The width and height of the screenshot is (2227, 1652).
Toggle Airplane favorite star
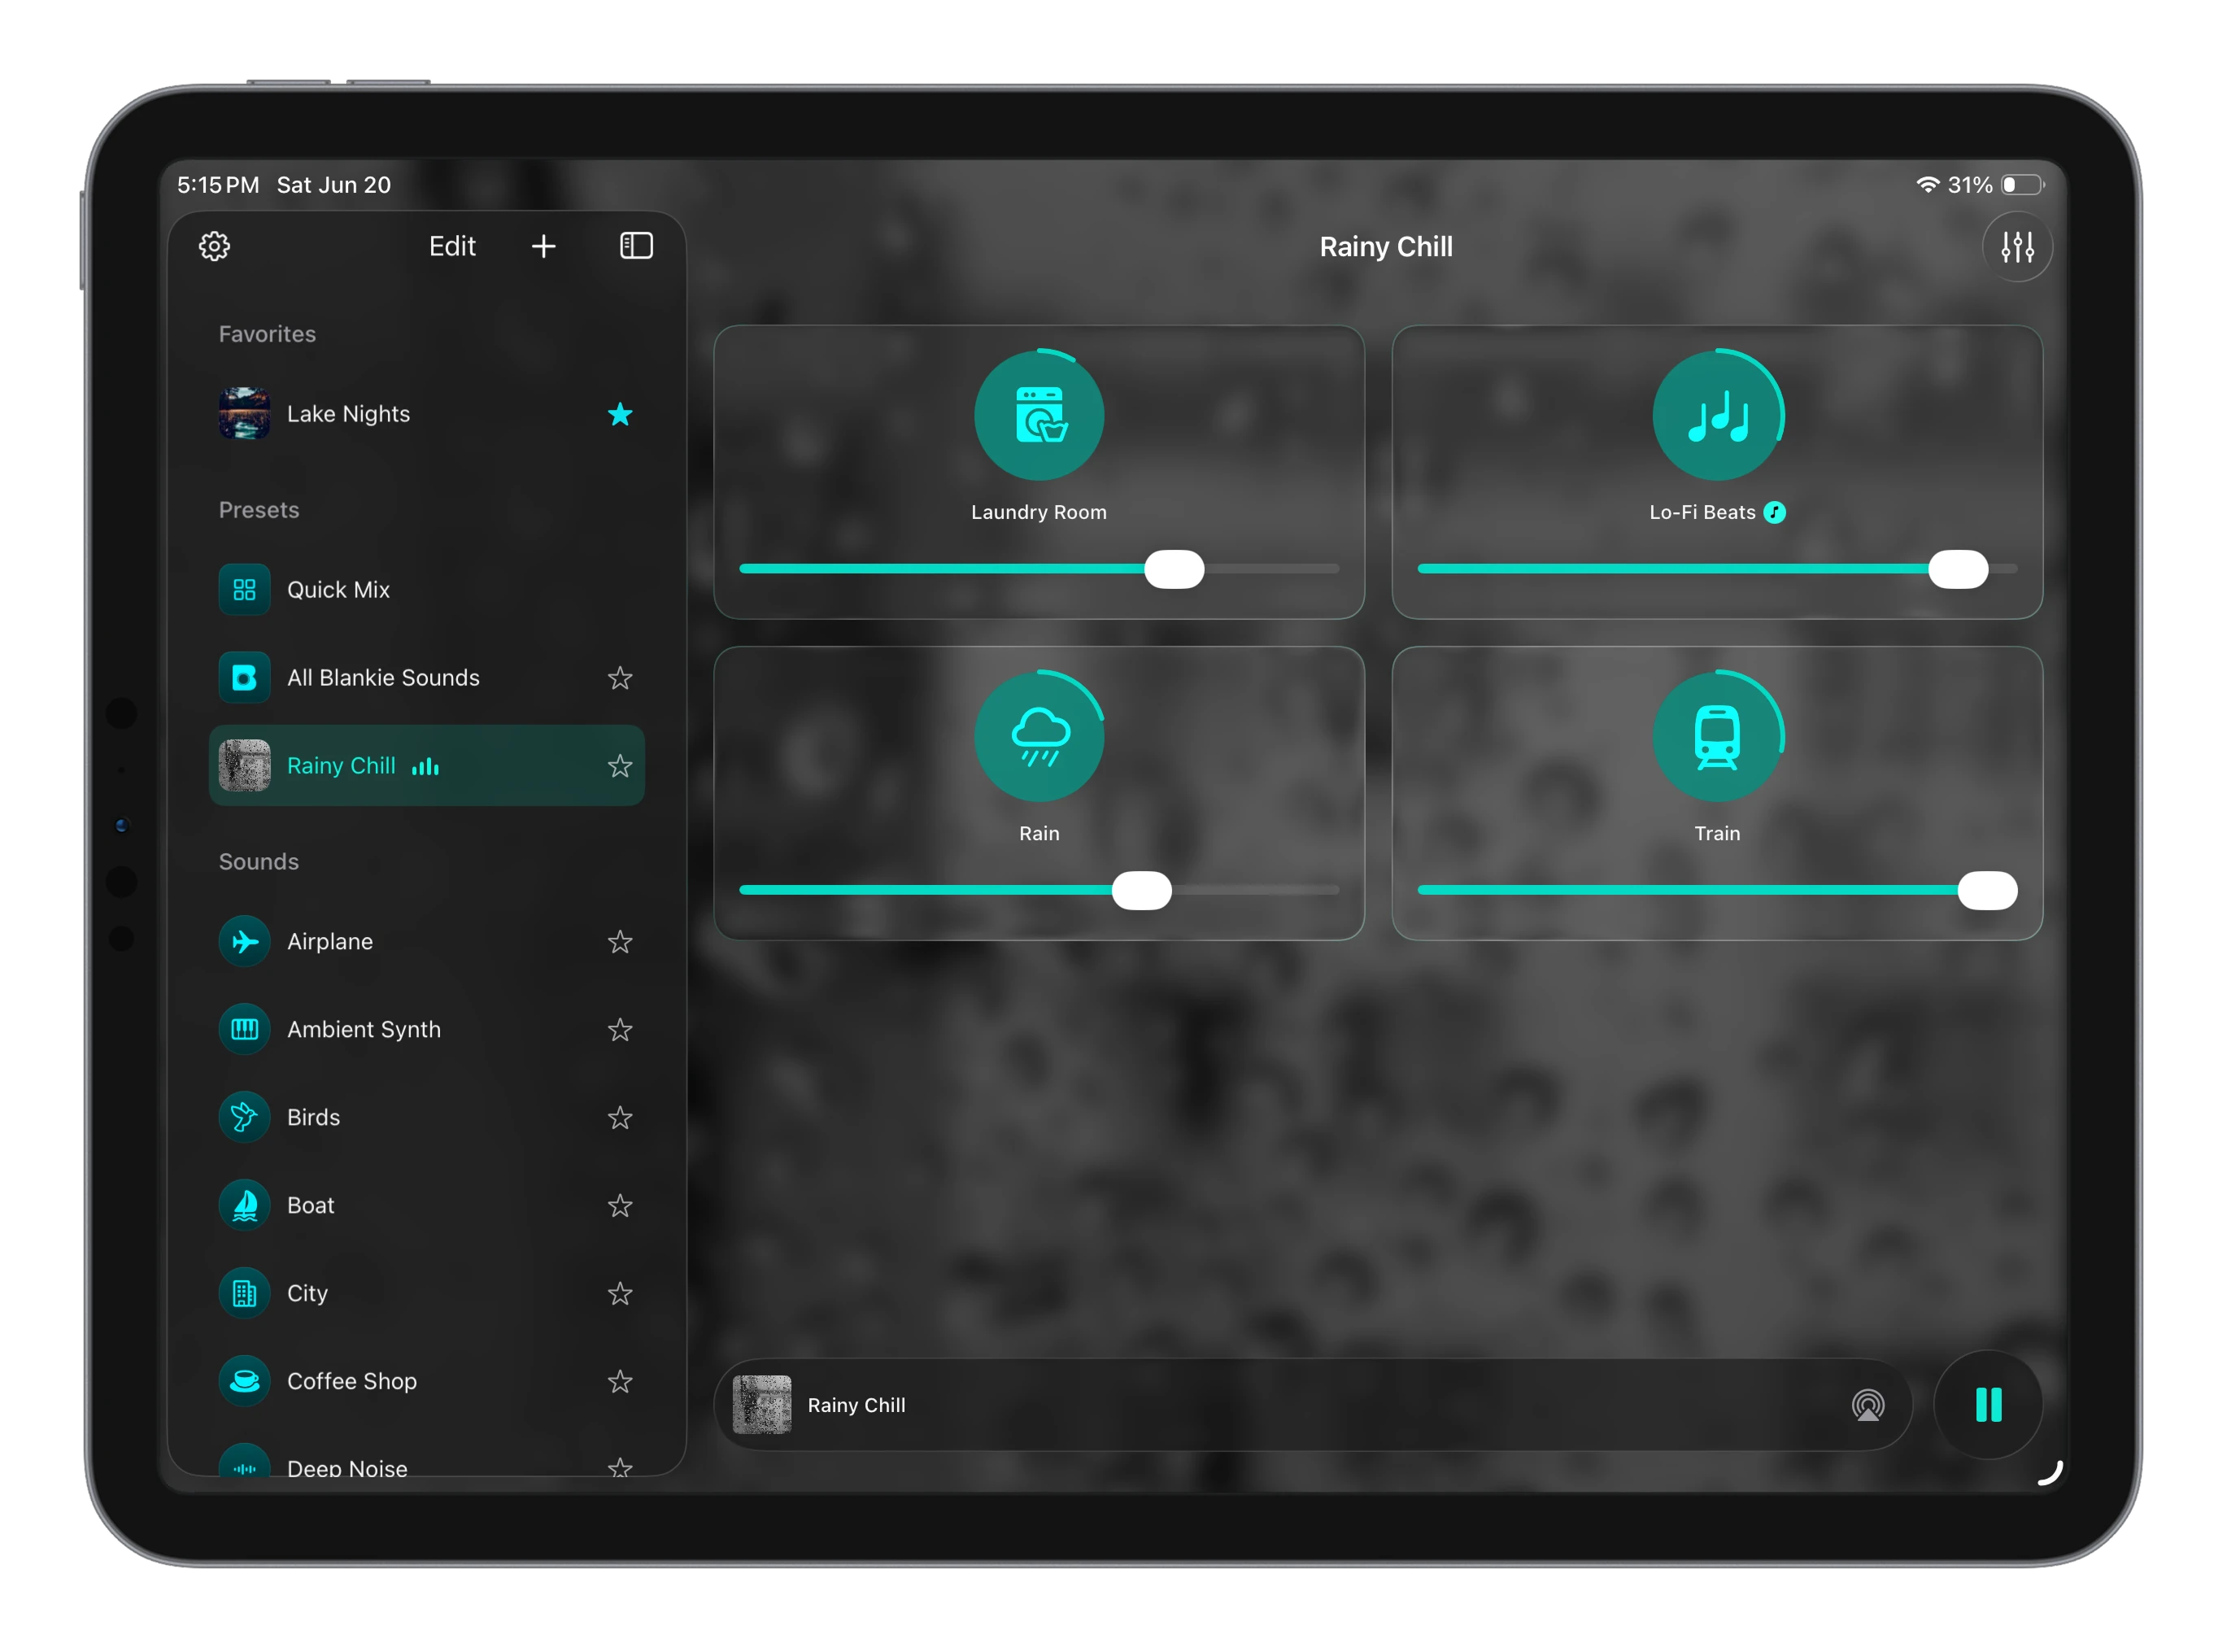(x=620, y=942)
